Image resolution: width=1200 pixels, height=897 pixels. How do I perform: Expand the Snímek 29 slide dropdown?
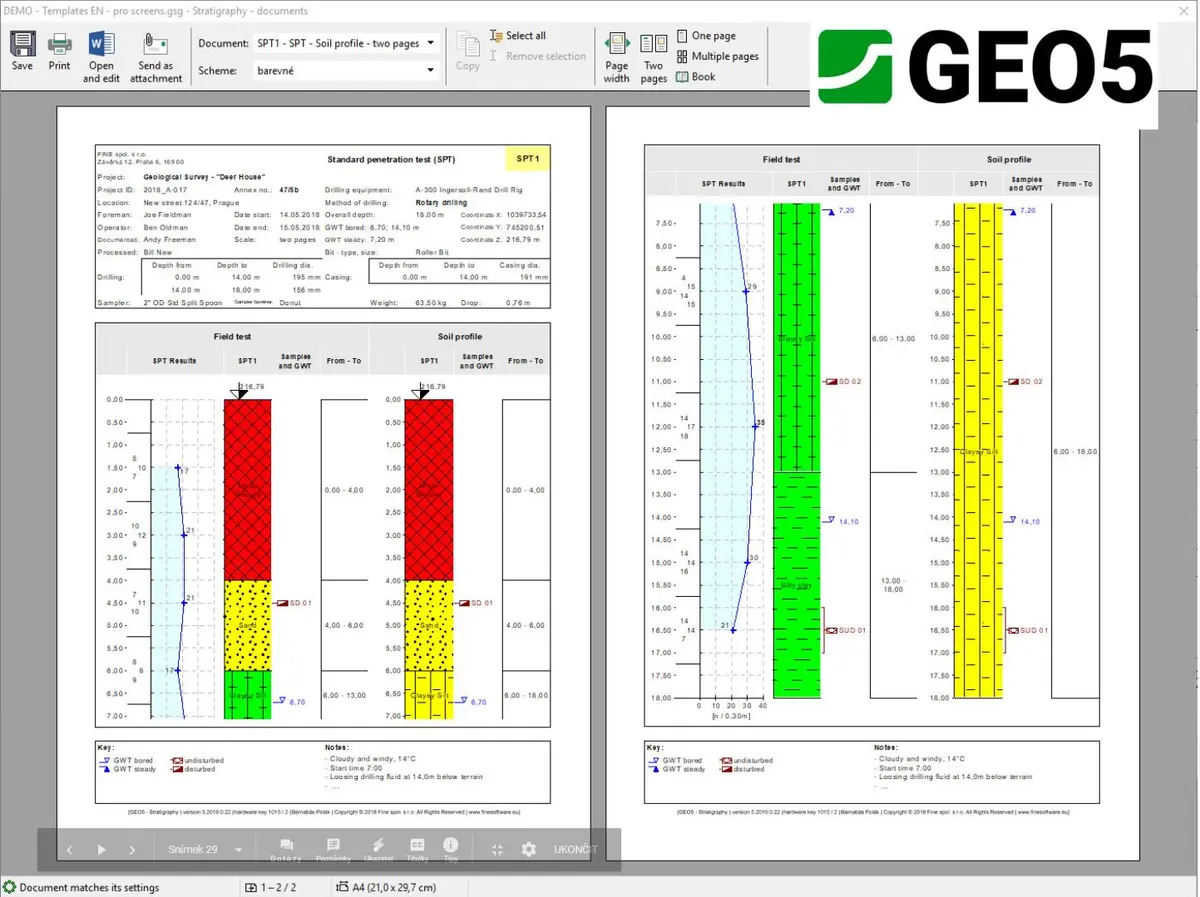tap(238, 850)
